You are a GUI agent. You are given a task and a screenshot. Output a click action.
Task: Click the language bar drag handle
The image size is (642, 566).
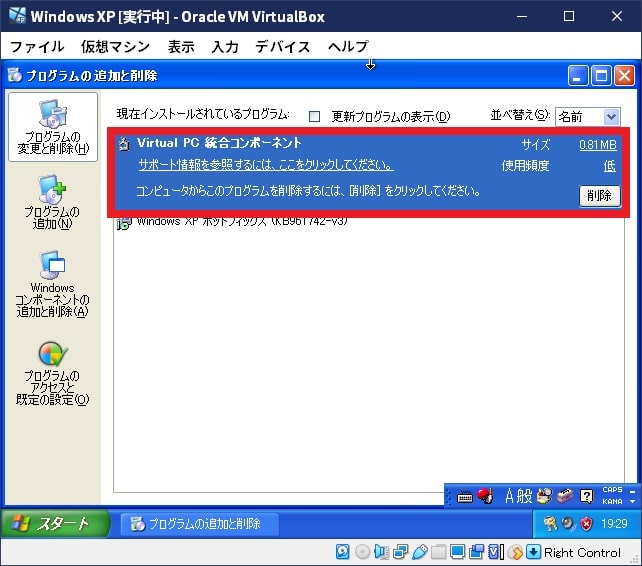[x=449, y=496]
